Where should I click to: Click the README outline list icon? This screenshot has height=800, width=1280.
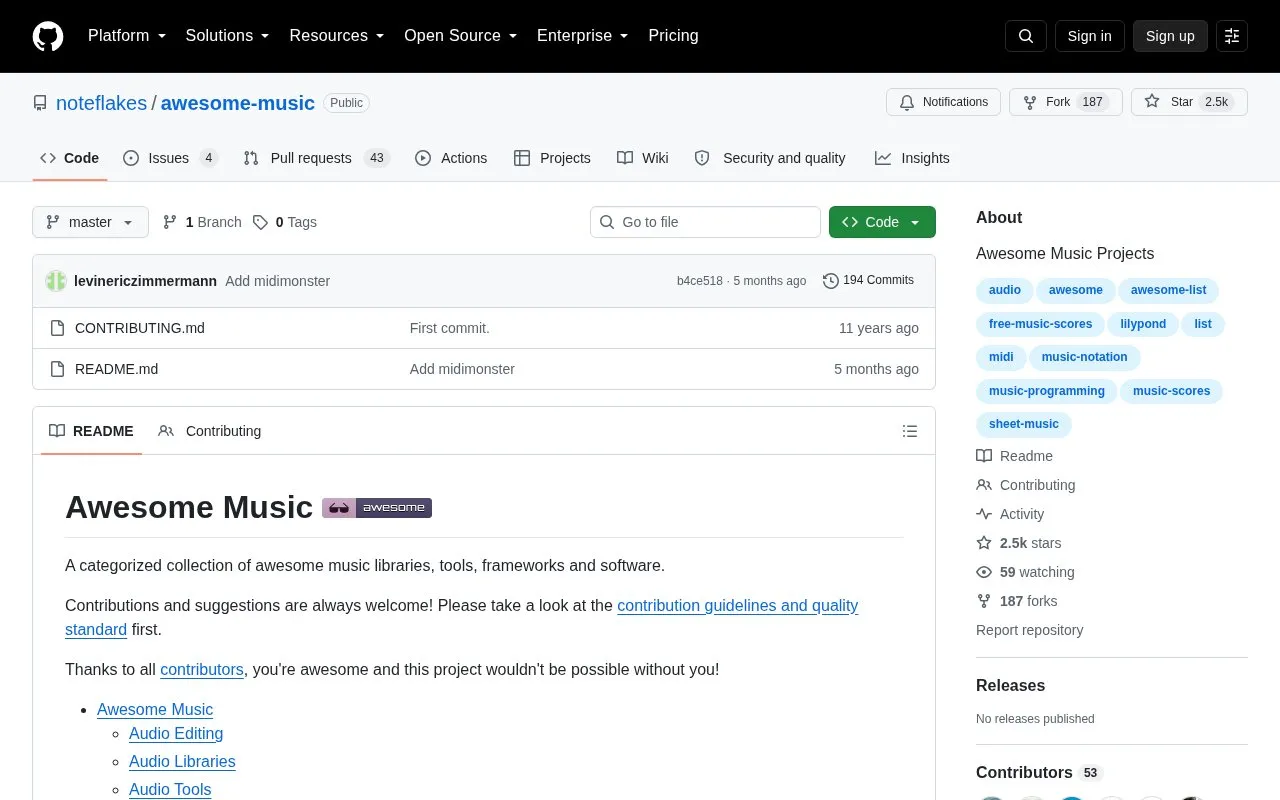910,431
